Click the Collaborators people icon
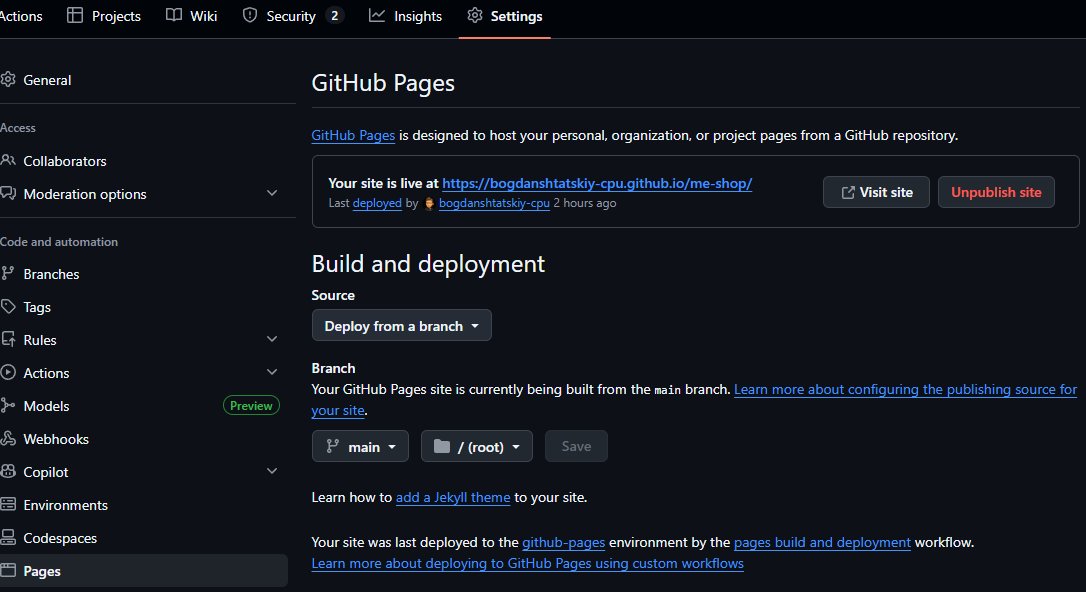The image size is (1086, 592). (x=8, y=161)
